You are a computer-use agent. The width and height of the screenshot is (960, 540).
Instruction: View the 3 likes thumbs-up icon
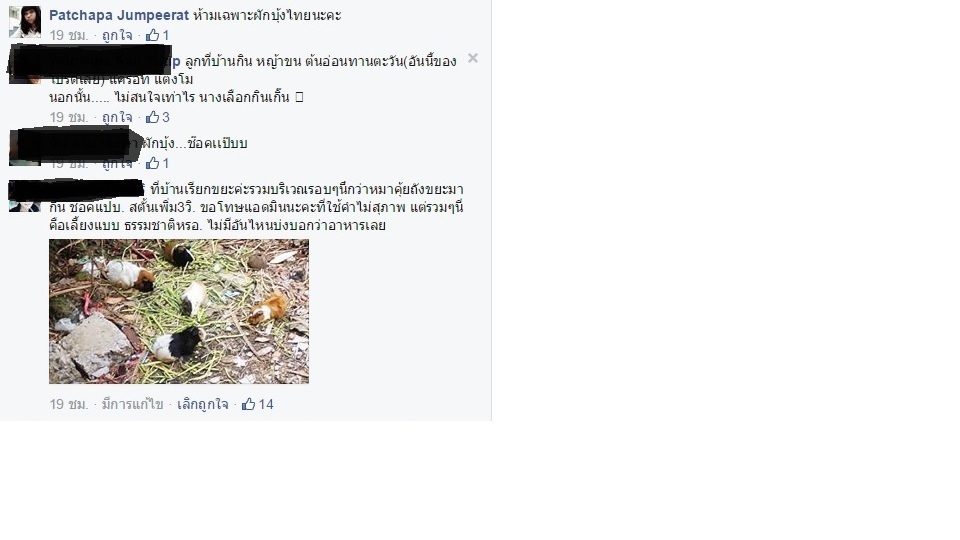[152, 117]
